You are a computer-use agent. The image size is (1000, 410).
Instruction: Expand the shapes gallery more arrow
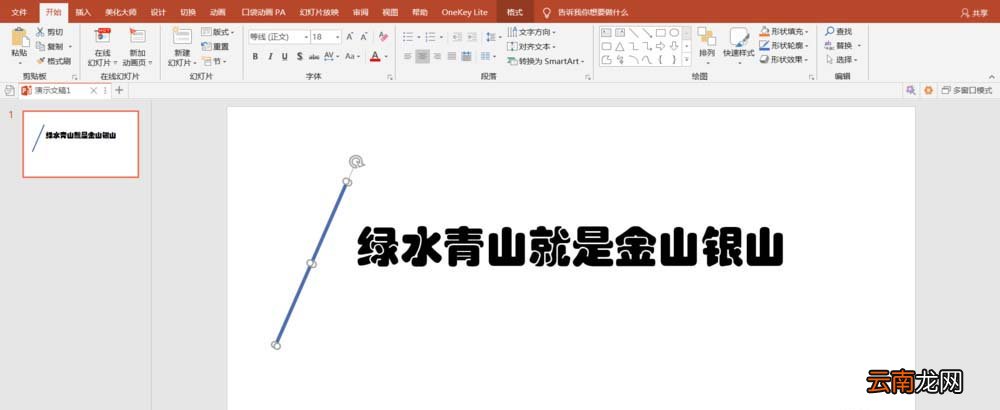tap(687, 60)
